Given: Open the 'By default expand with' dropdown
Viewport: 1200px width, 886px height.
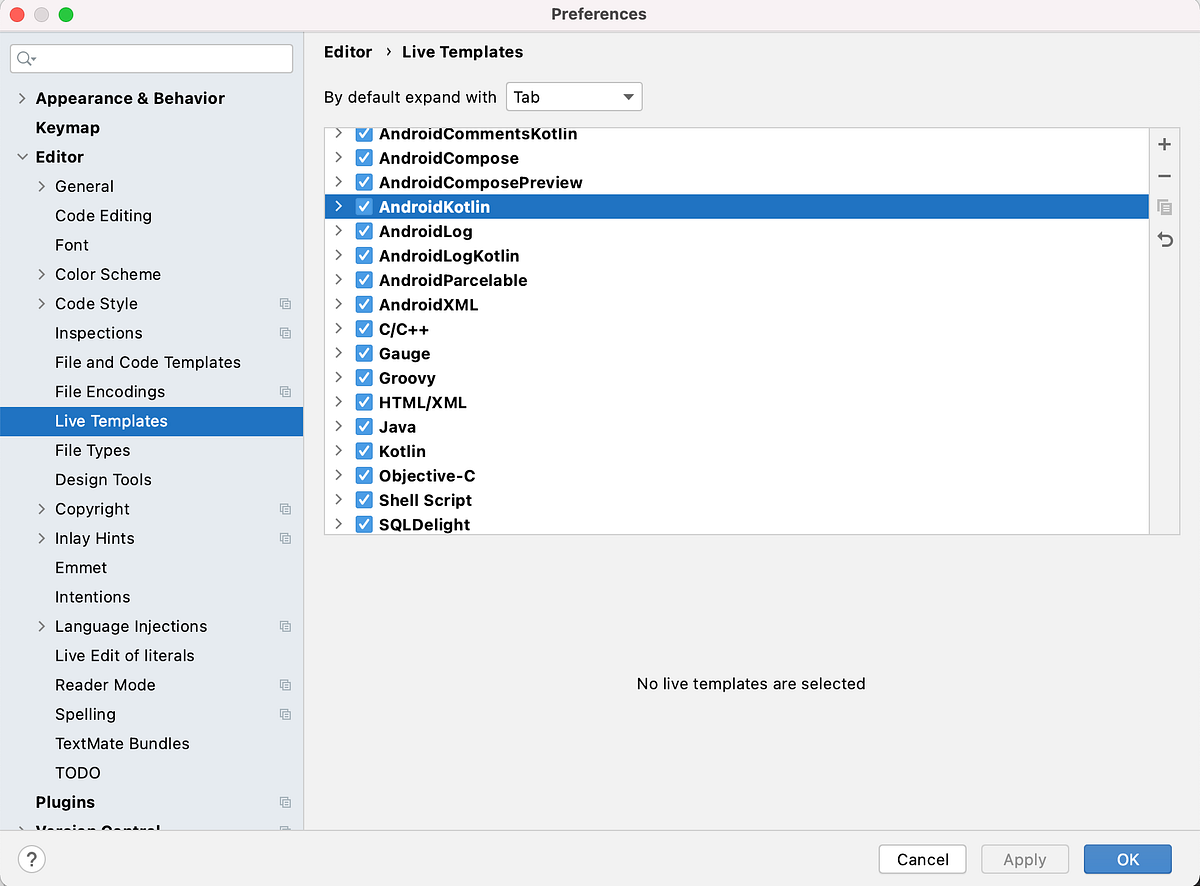Looking at the screenshot, I should [x=573, y=96].
